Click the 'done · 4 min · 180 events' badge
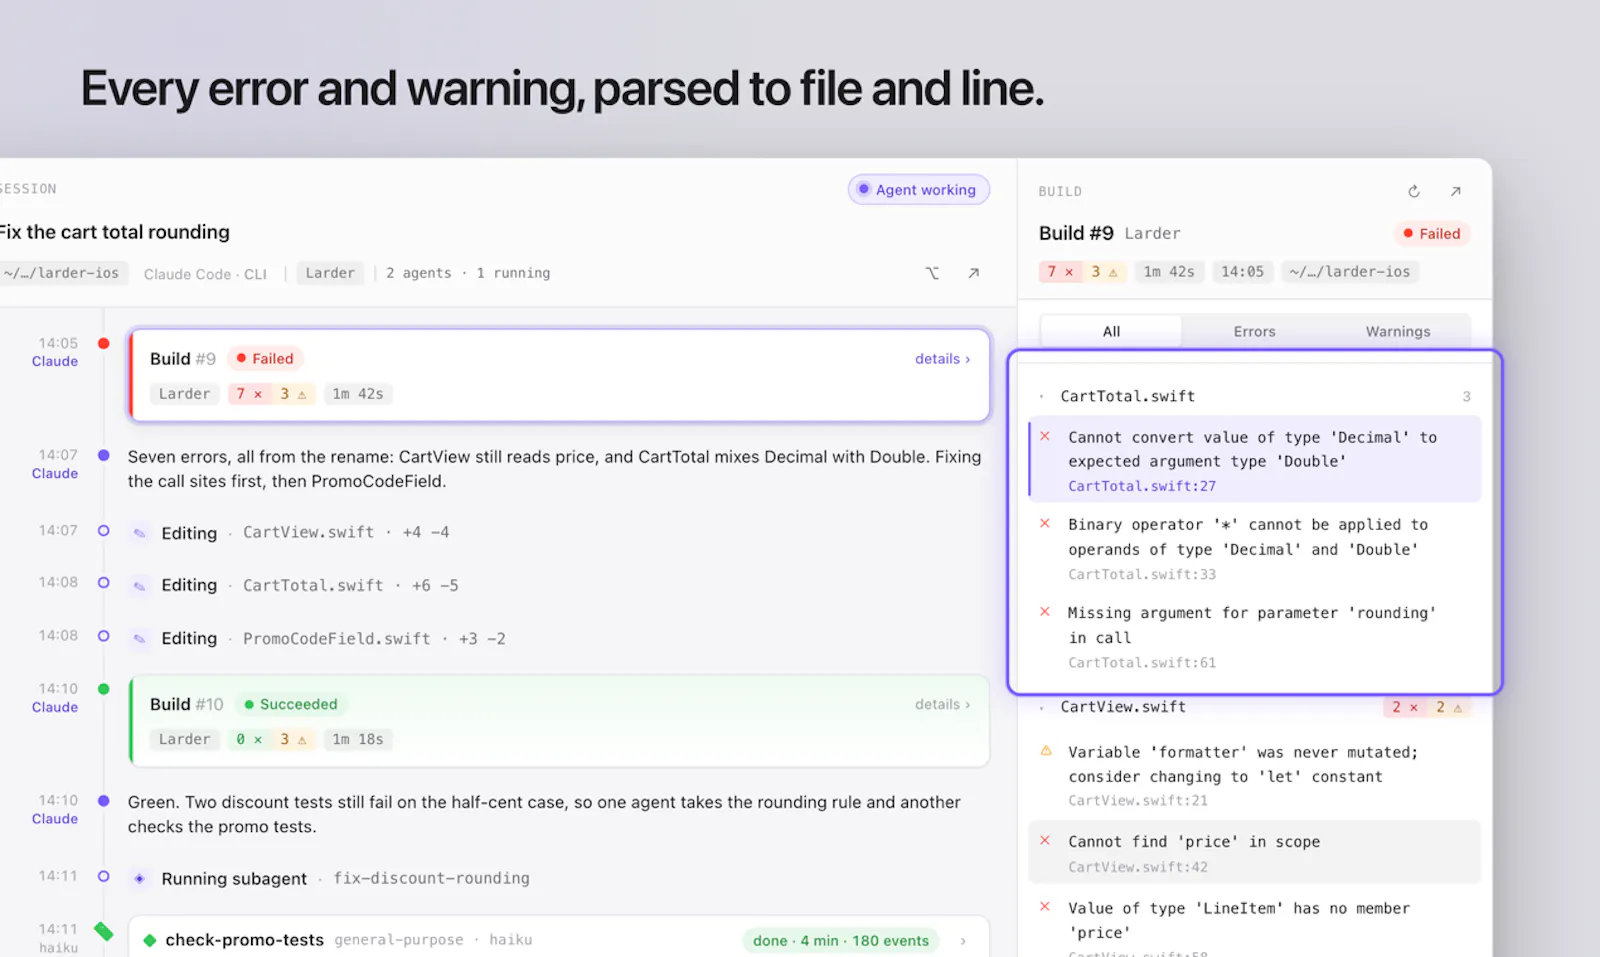Viewport: 1600px width, 957px height. (x=841, y=941)
